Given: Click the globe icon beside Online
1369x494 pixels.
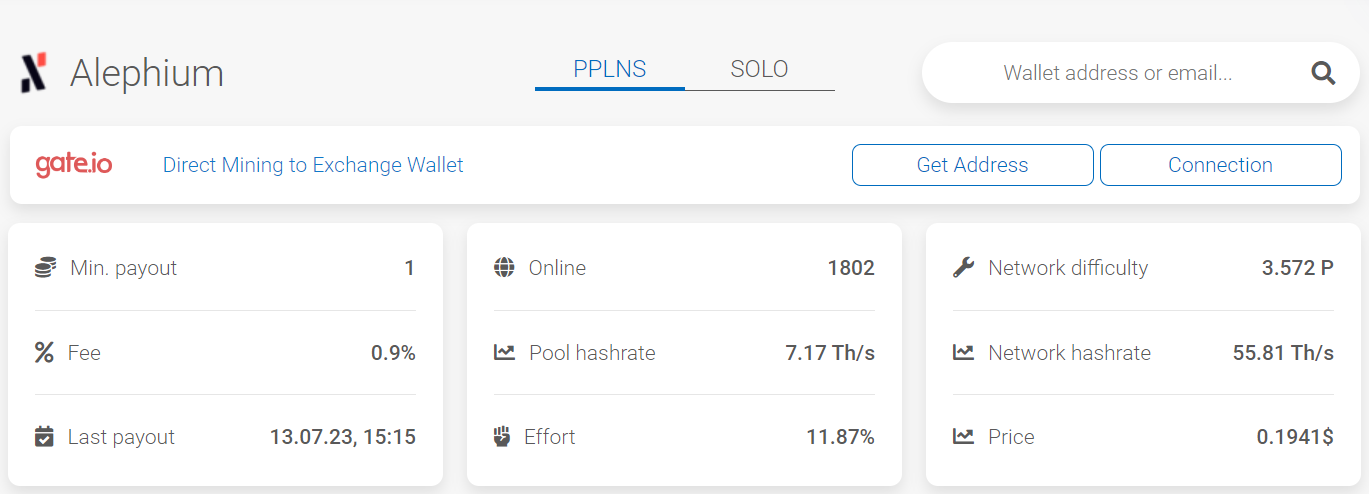Looking at the screenshot, I should [504, 268].
